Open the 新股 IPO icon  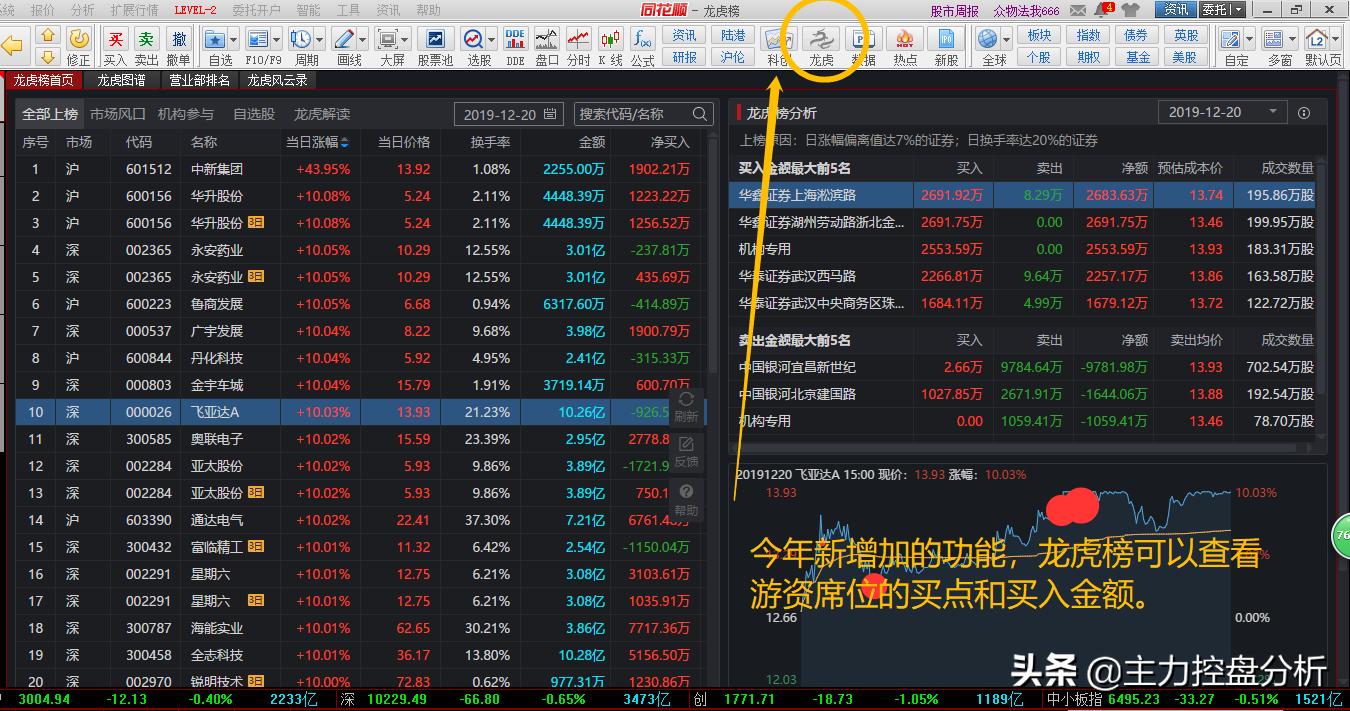pyautogui.click(x=946, y=39)
